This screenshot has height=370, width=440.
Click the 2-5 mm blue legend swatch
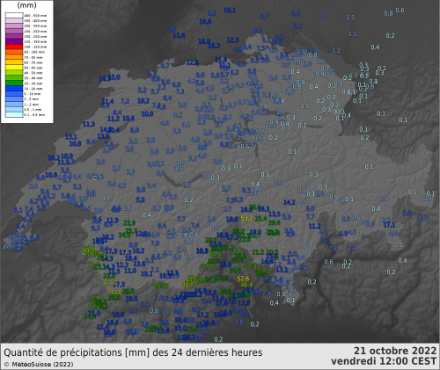[14, 99]
